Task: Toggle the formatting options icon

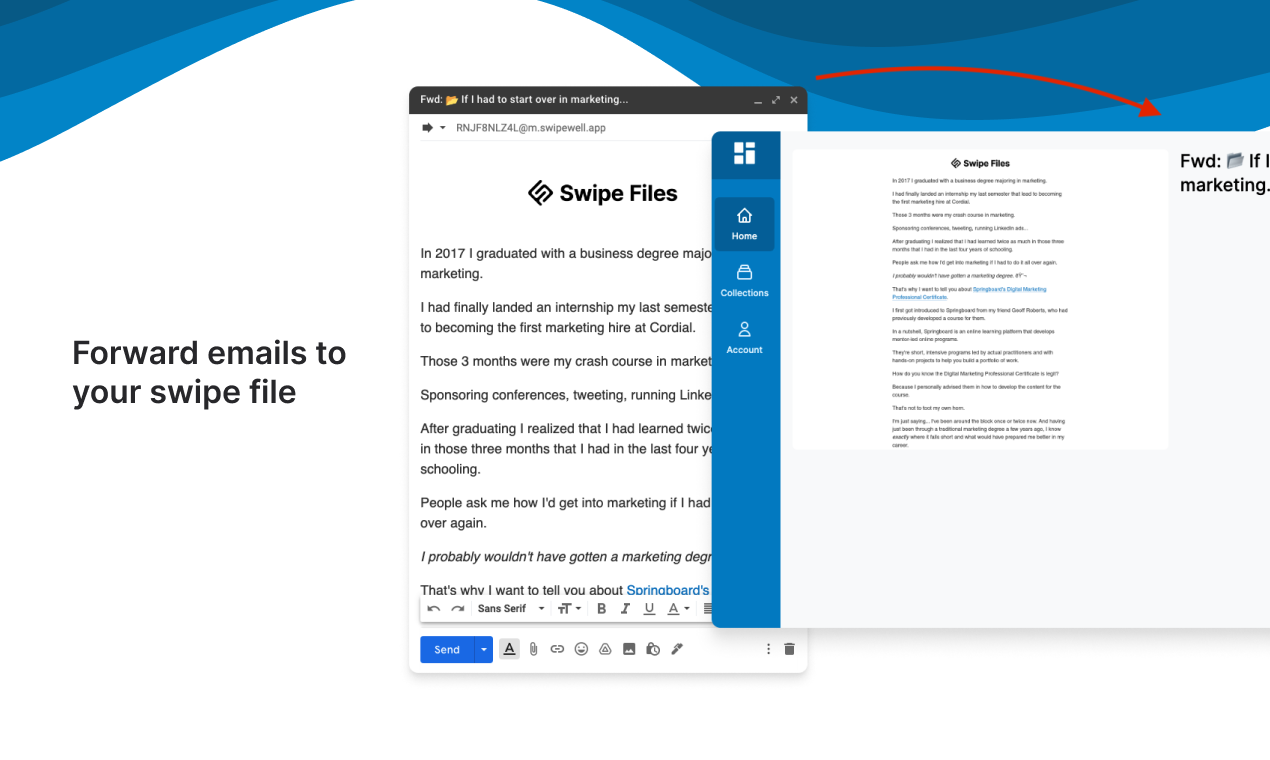Action: click(509, 649)
